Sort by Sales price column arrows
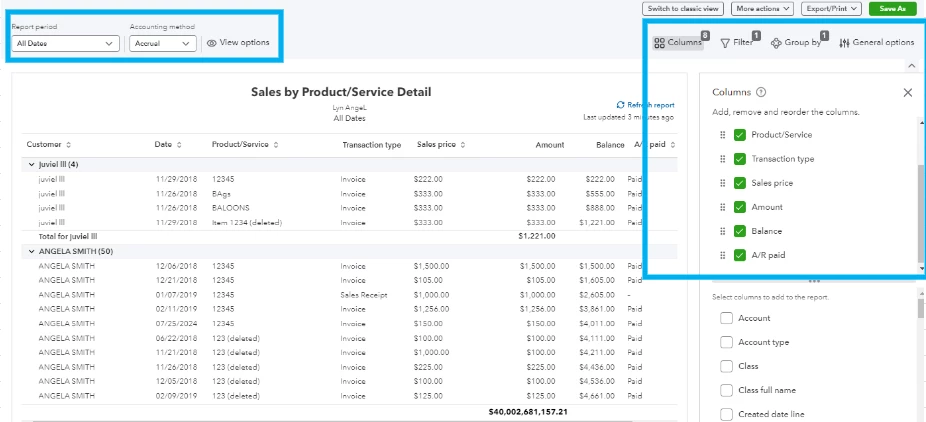Viewport: 926px width, 422px height. coord(463,145)
